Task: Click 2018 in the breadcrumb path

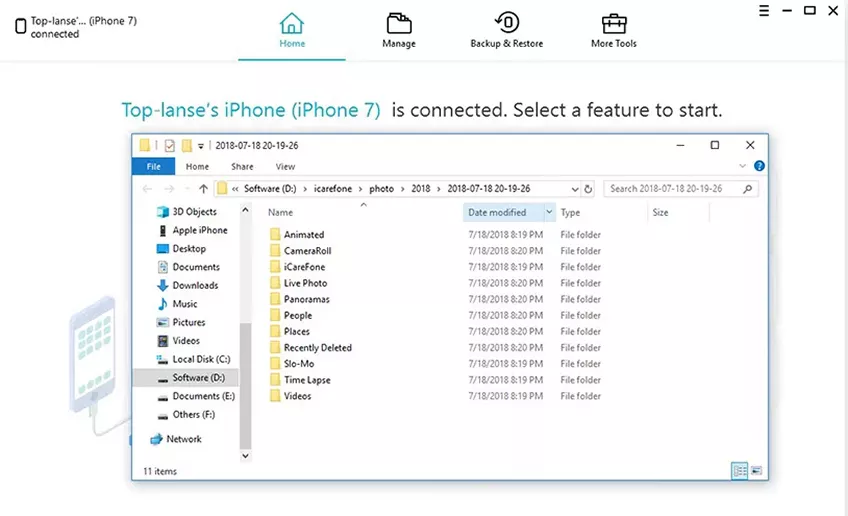Action: (421, 189)
